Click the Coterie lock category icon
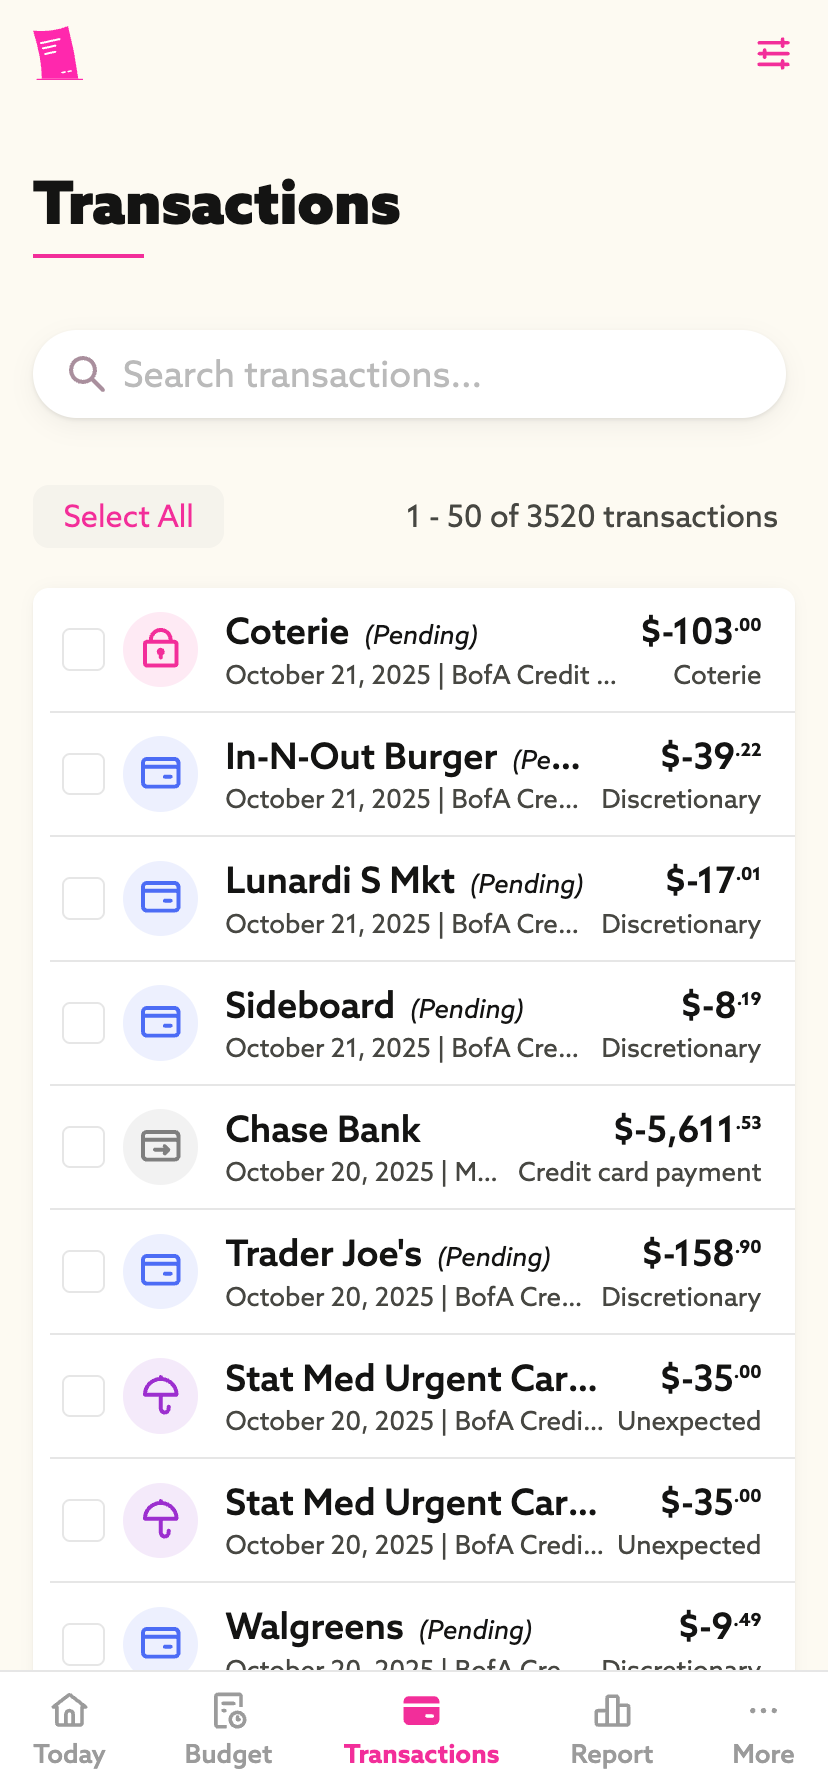This screenshot has height=1792, width=828. [160, 650]
